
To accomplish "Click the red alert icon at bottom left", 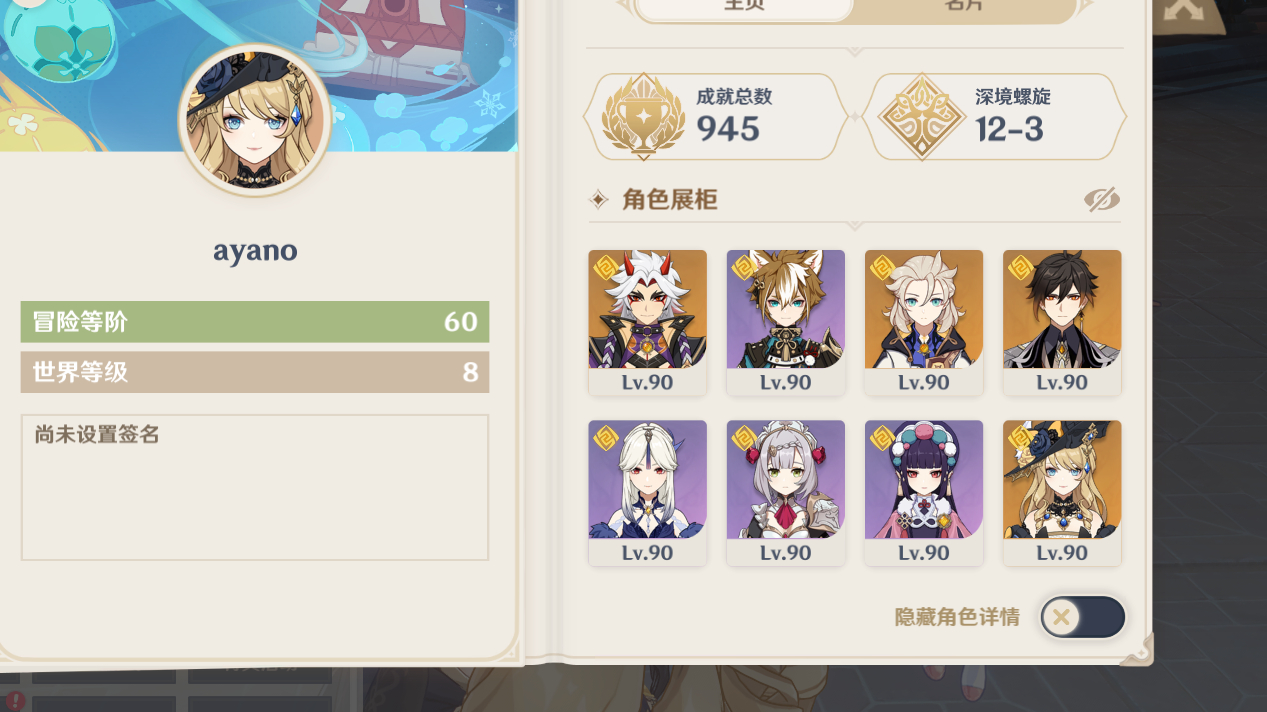I will (14, 702).
